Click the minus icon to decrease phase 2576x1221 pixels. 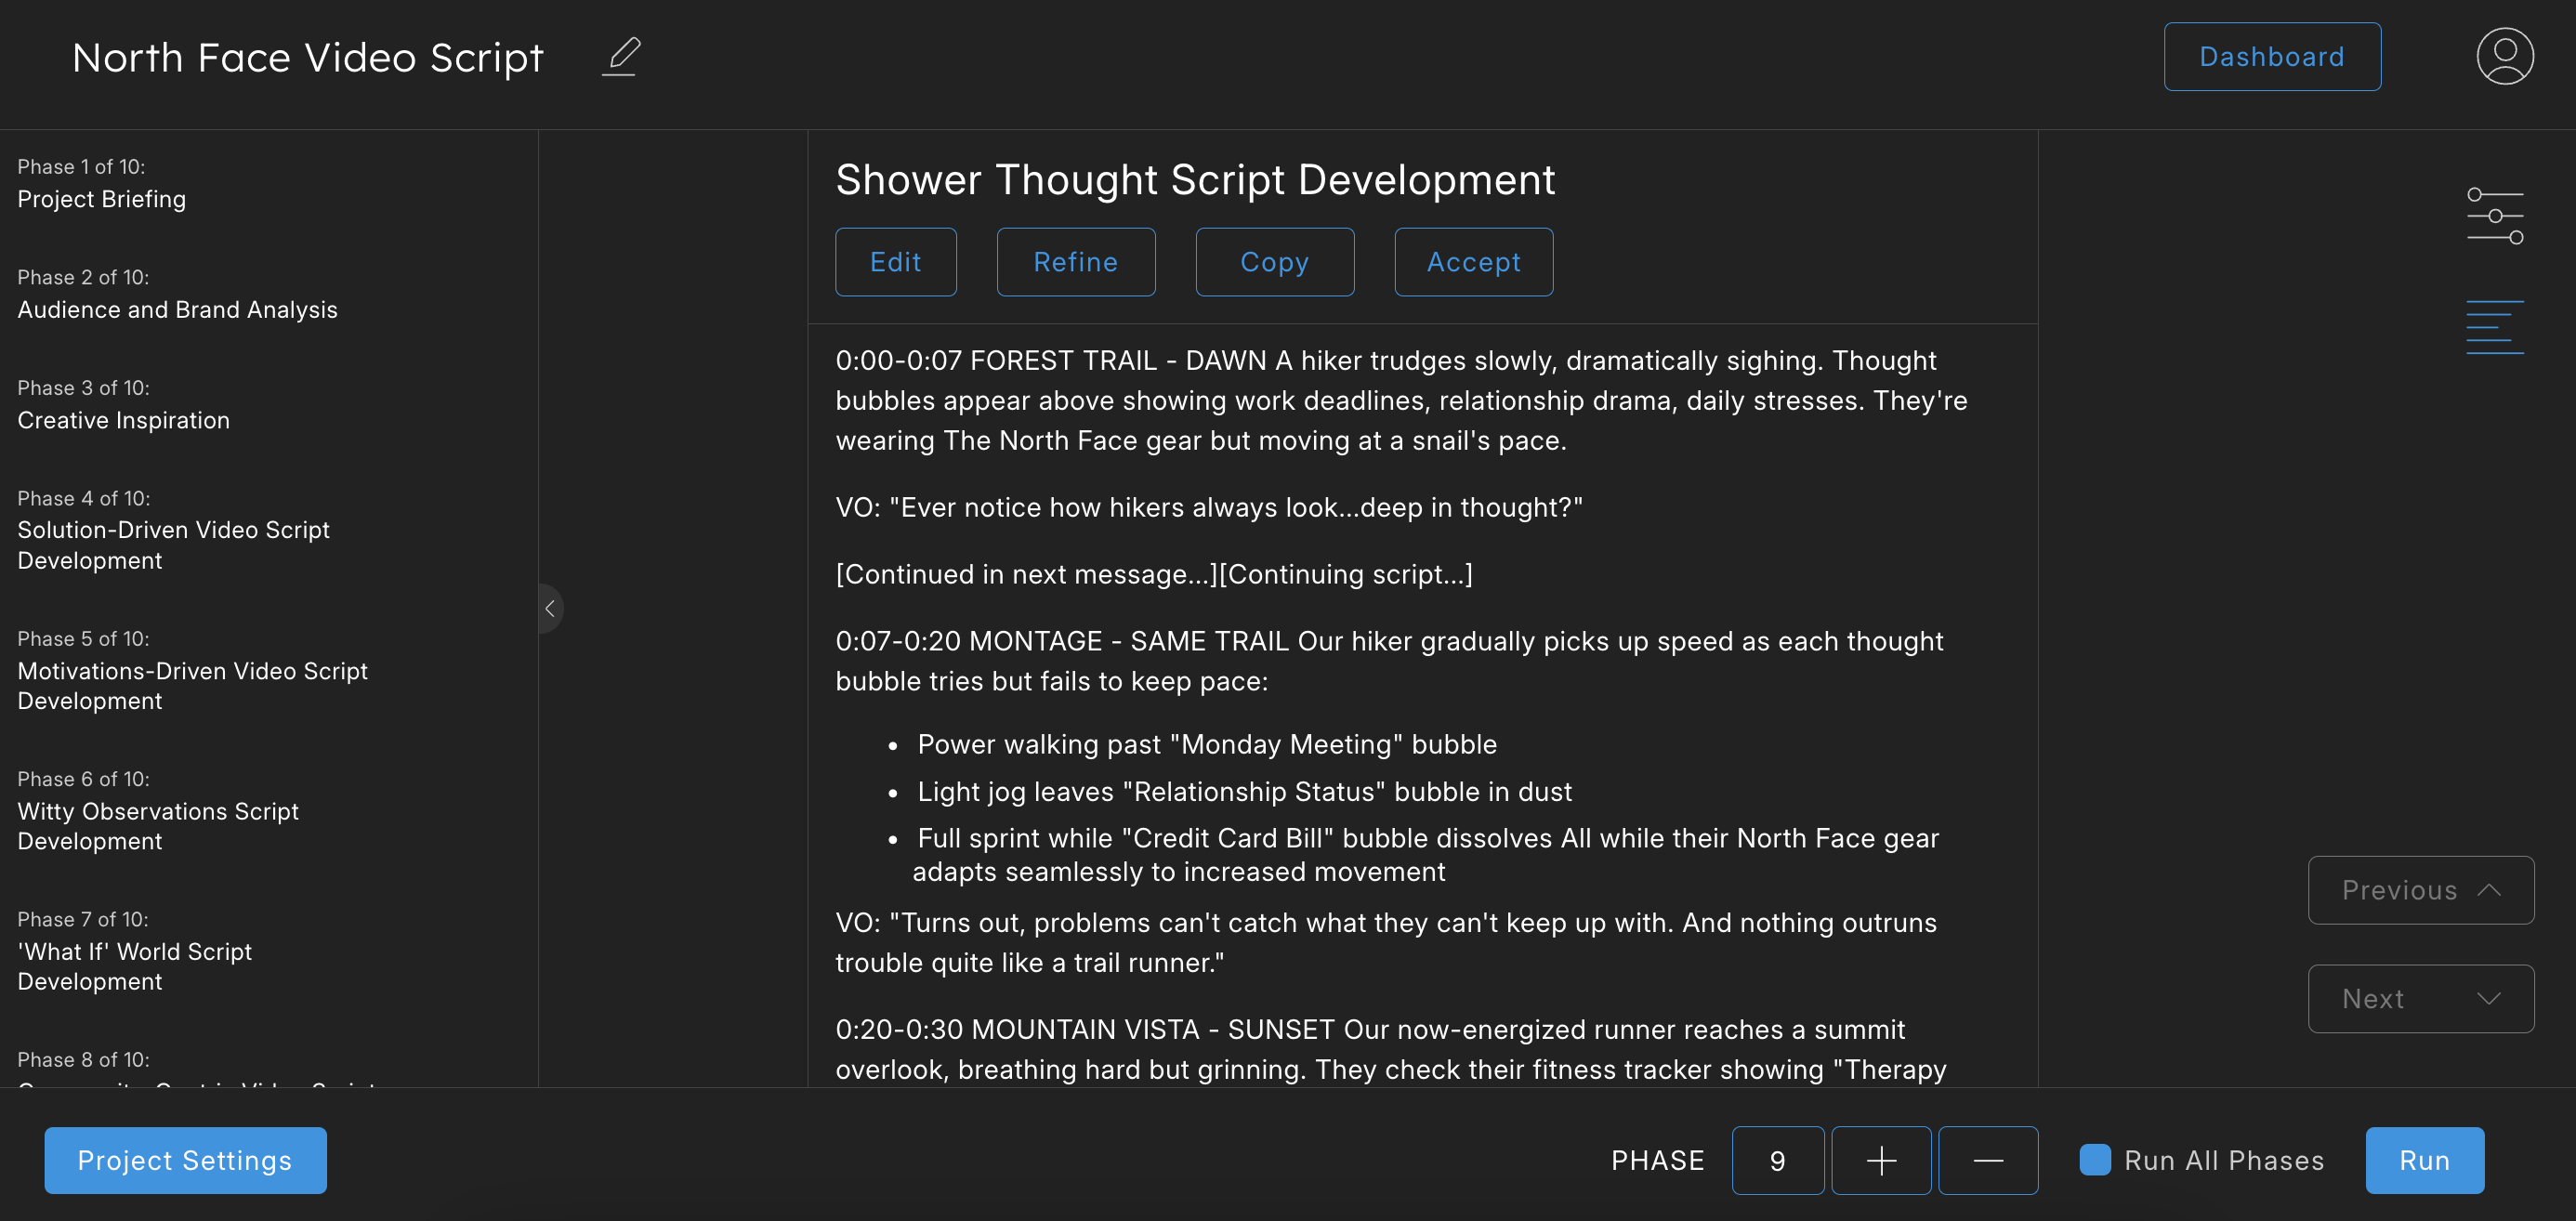(1987, 1160)
